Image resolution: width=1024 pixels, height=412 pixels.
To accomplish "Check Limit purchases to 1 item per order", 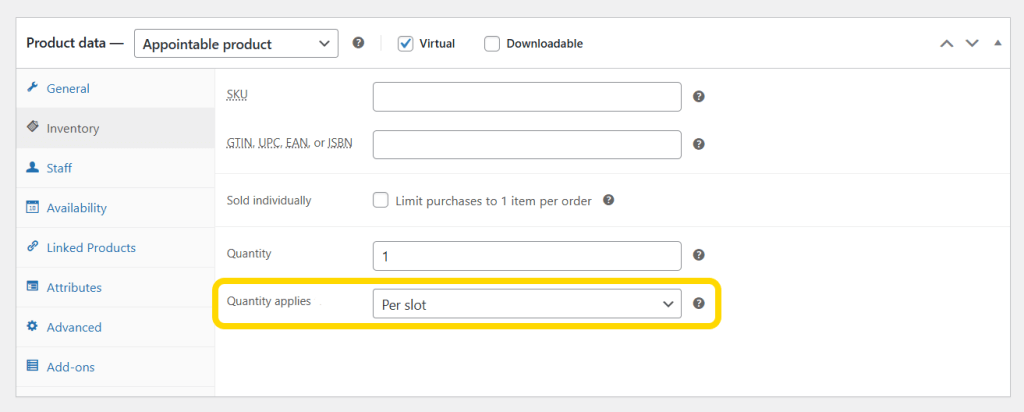I will [381, 200].
